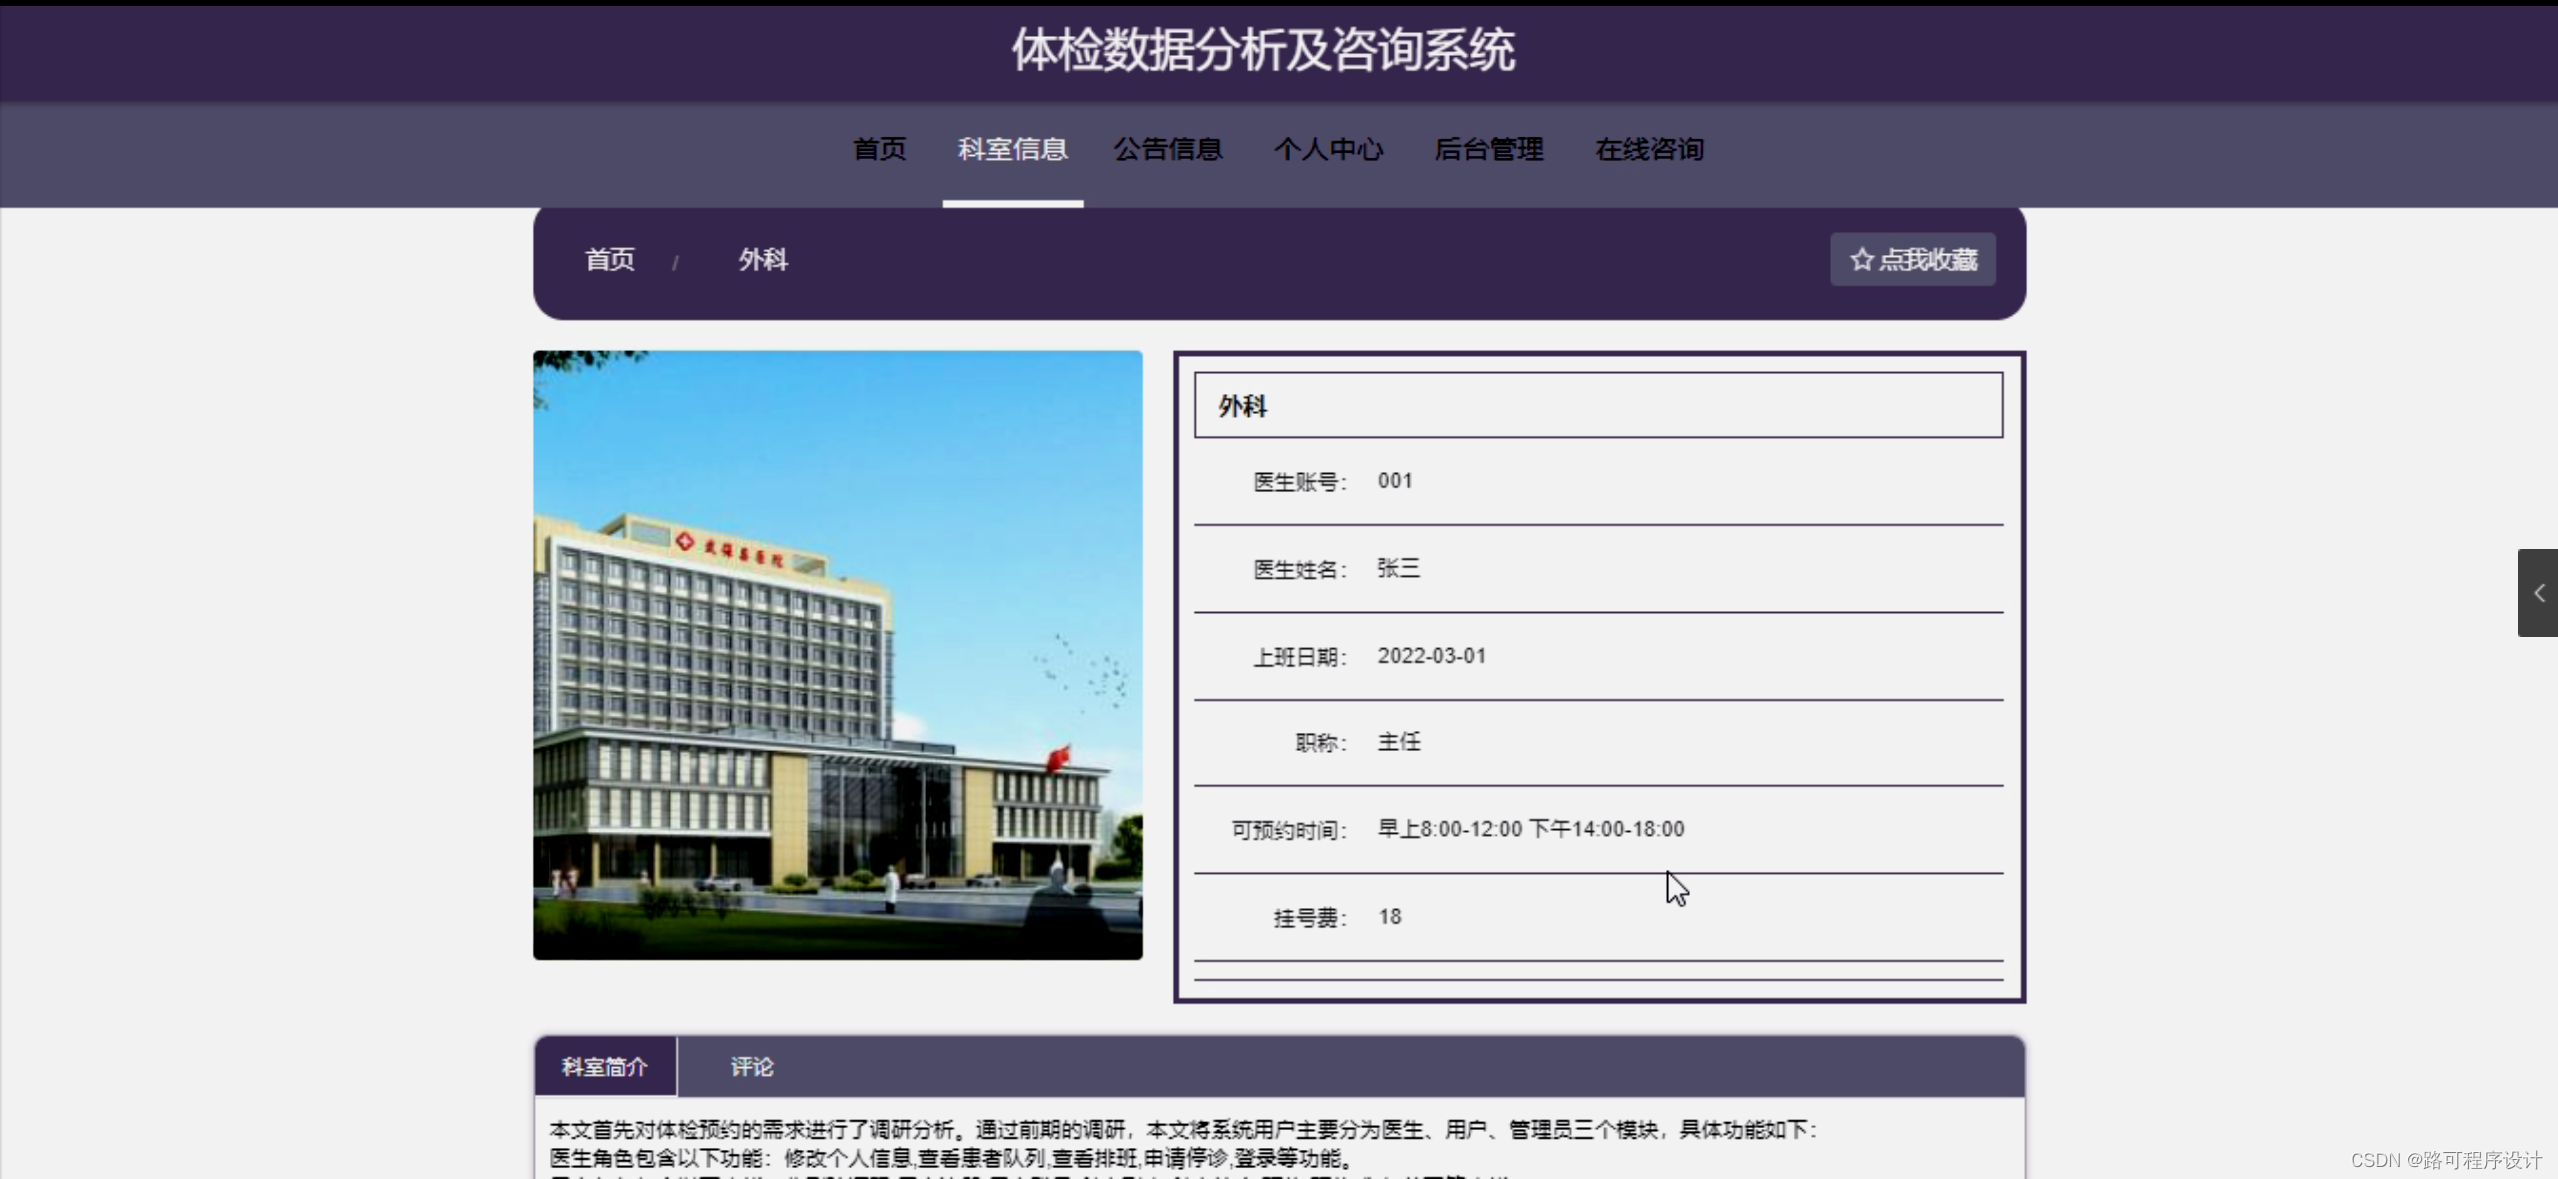Click the 体检数据分析及咨询系统 site title

(1263, 50)
